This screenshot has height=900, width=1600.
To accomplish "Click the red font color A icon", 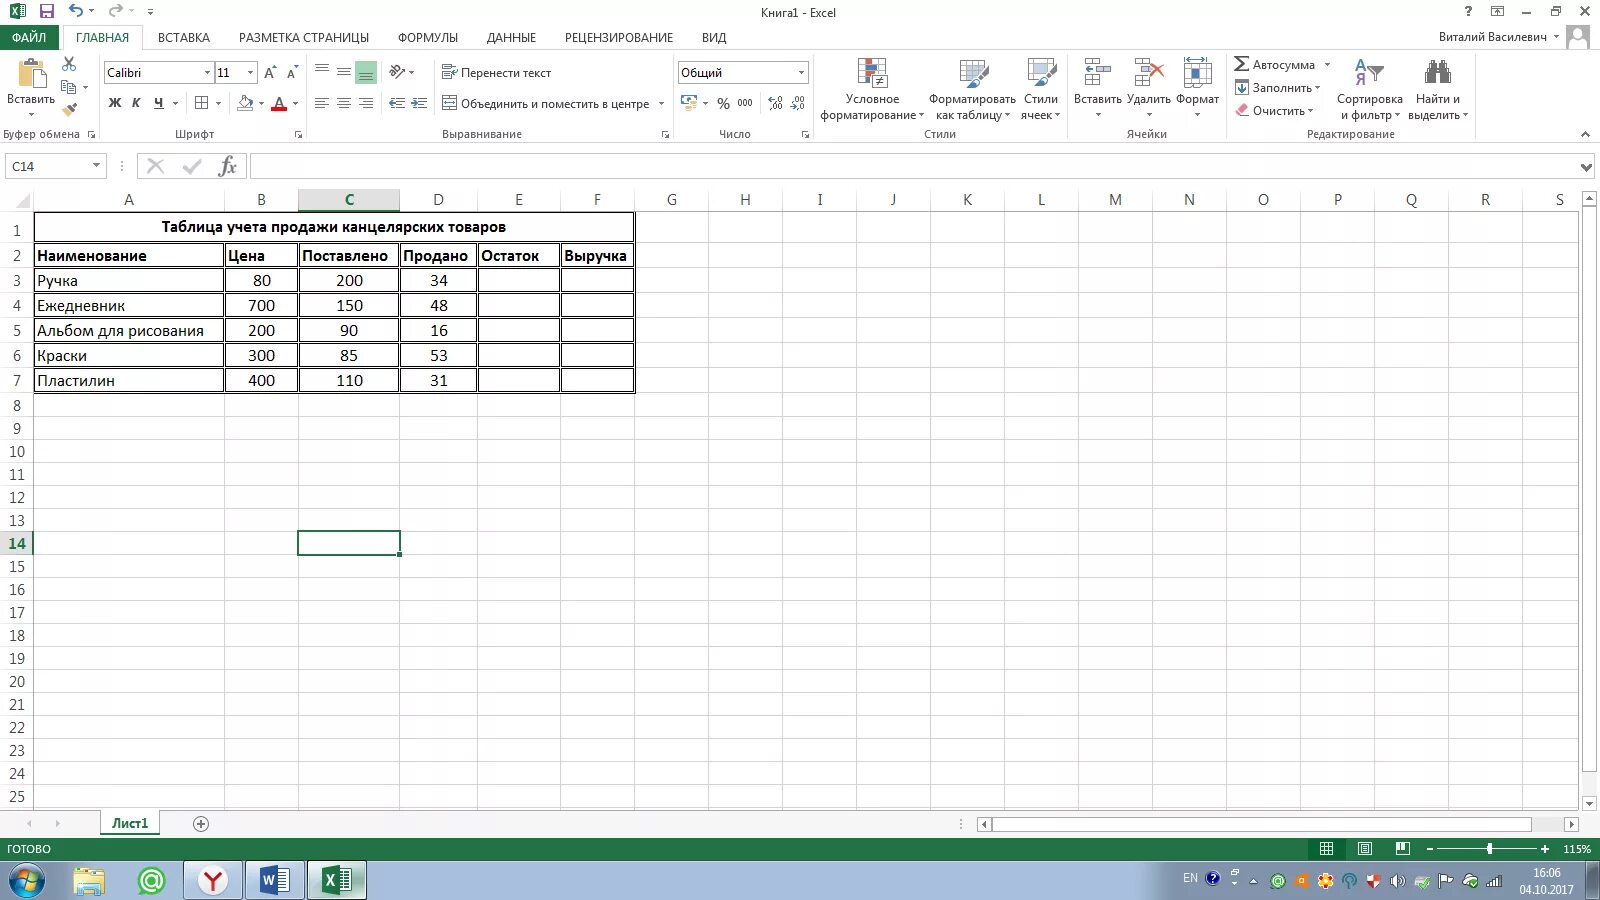I will tap(279, 103).
